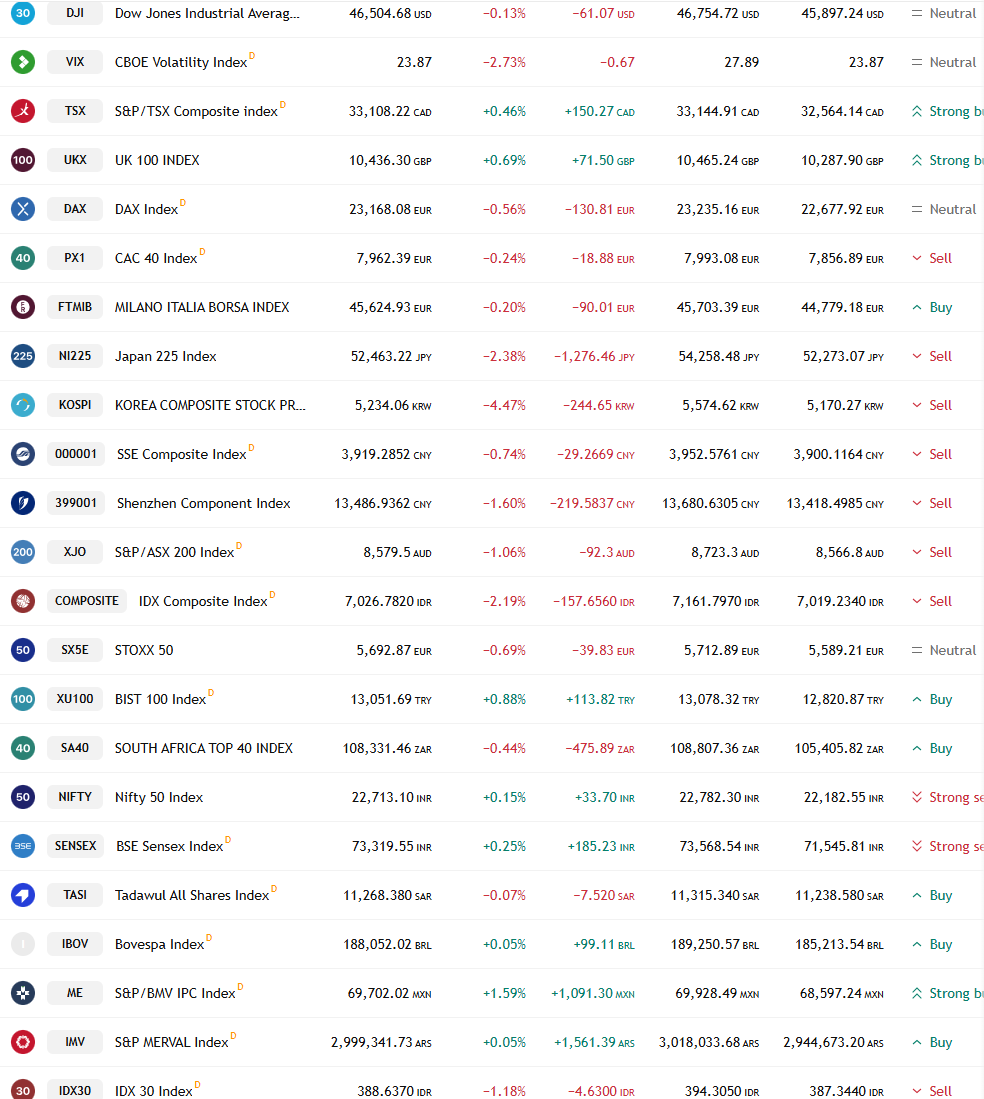Click the SSE Composite logo icon
The image size is (984, 1099).
pyautogui.click(x=22, y=454)
